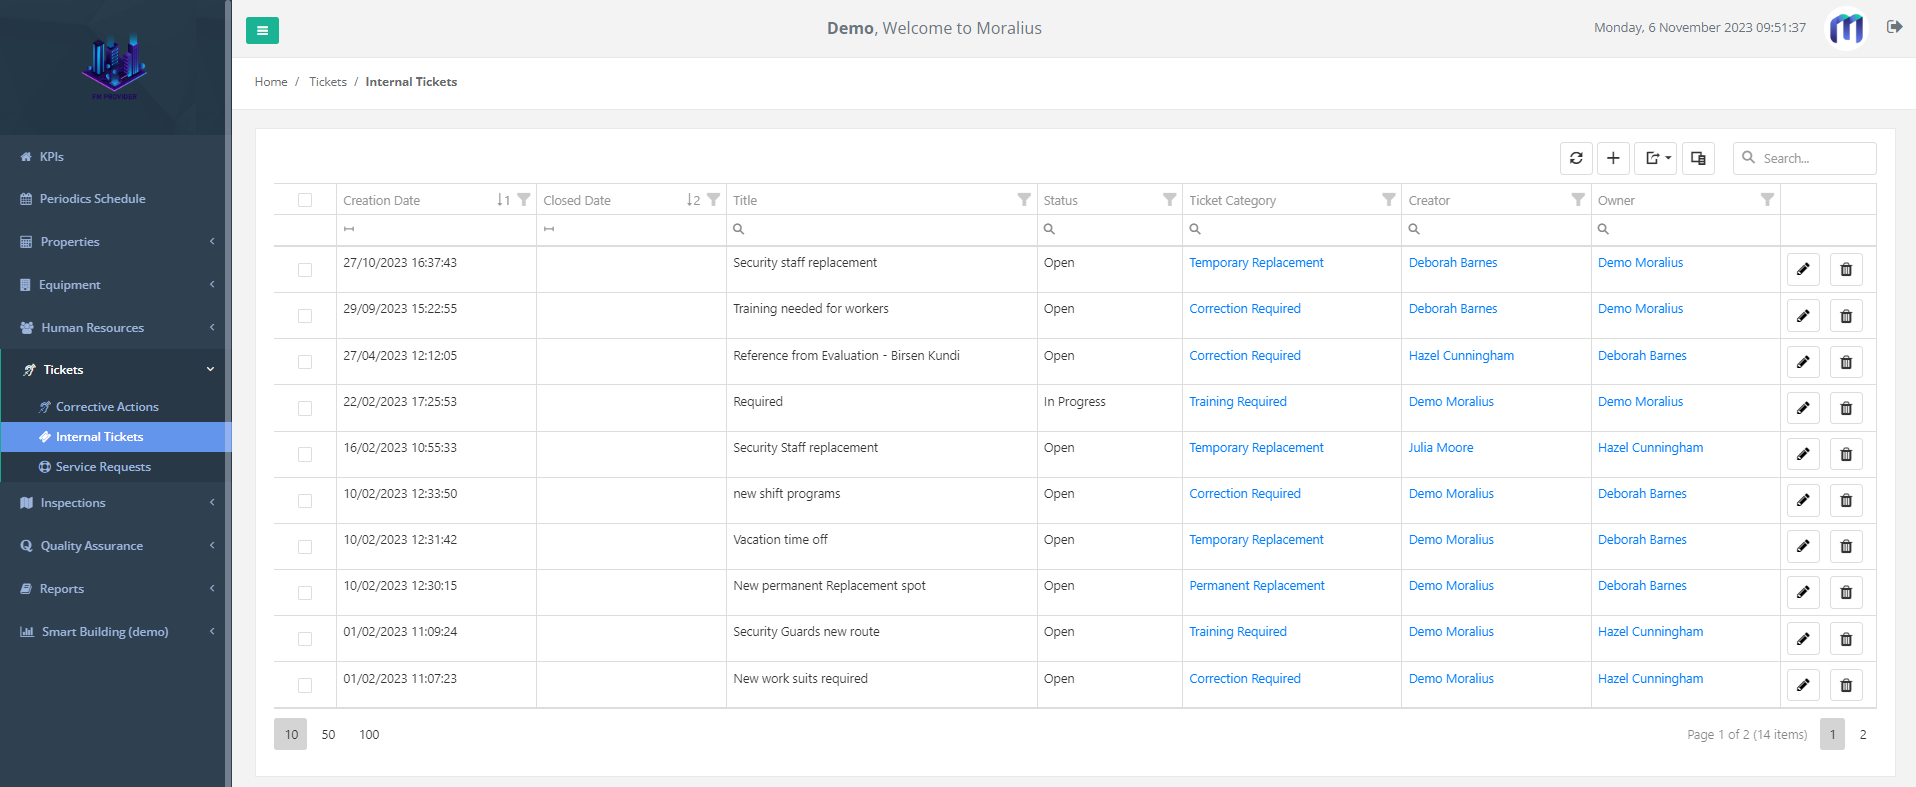Tick the select-all checkbox in header
Image resolution: width=1916 pixels, height=787 pixels.
(305, 200)
